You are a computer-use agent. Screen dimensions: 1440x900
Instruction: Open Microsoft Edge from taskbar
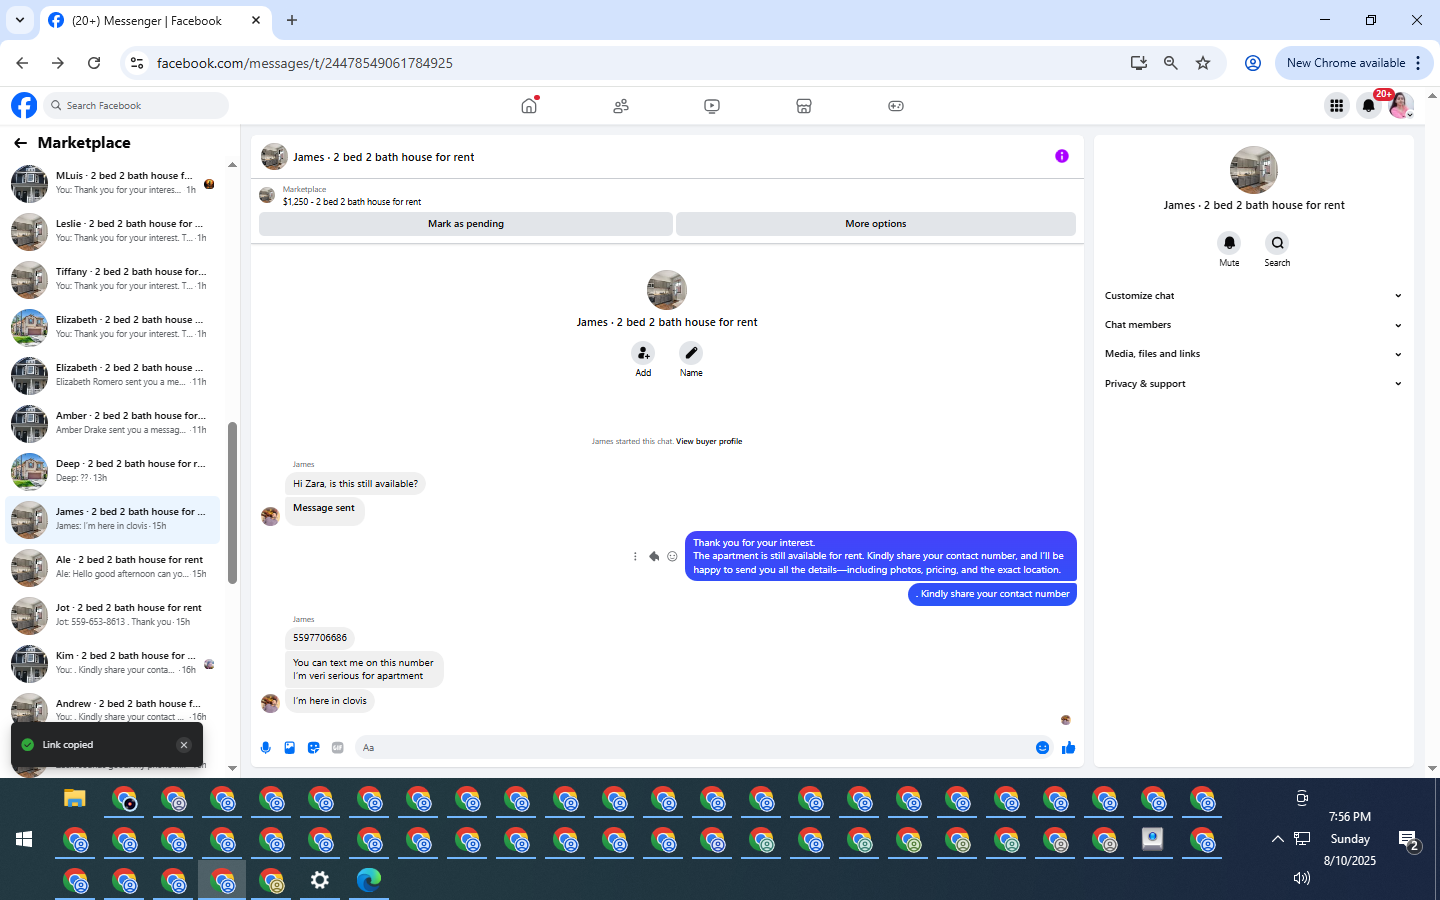pos(369,880)
